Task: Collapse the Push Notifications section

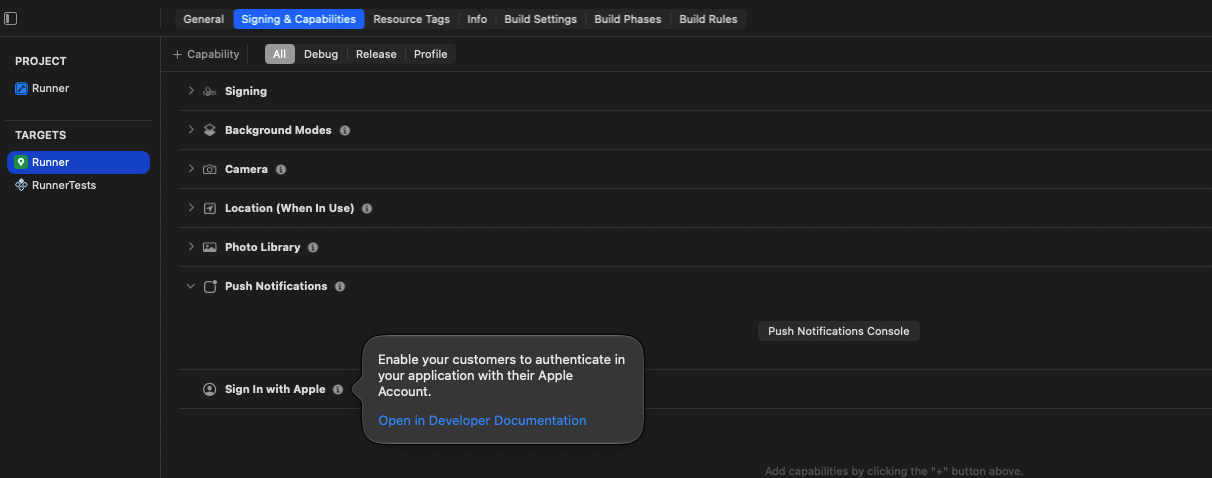Action: tap(191, 286)
